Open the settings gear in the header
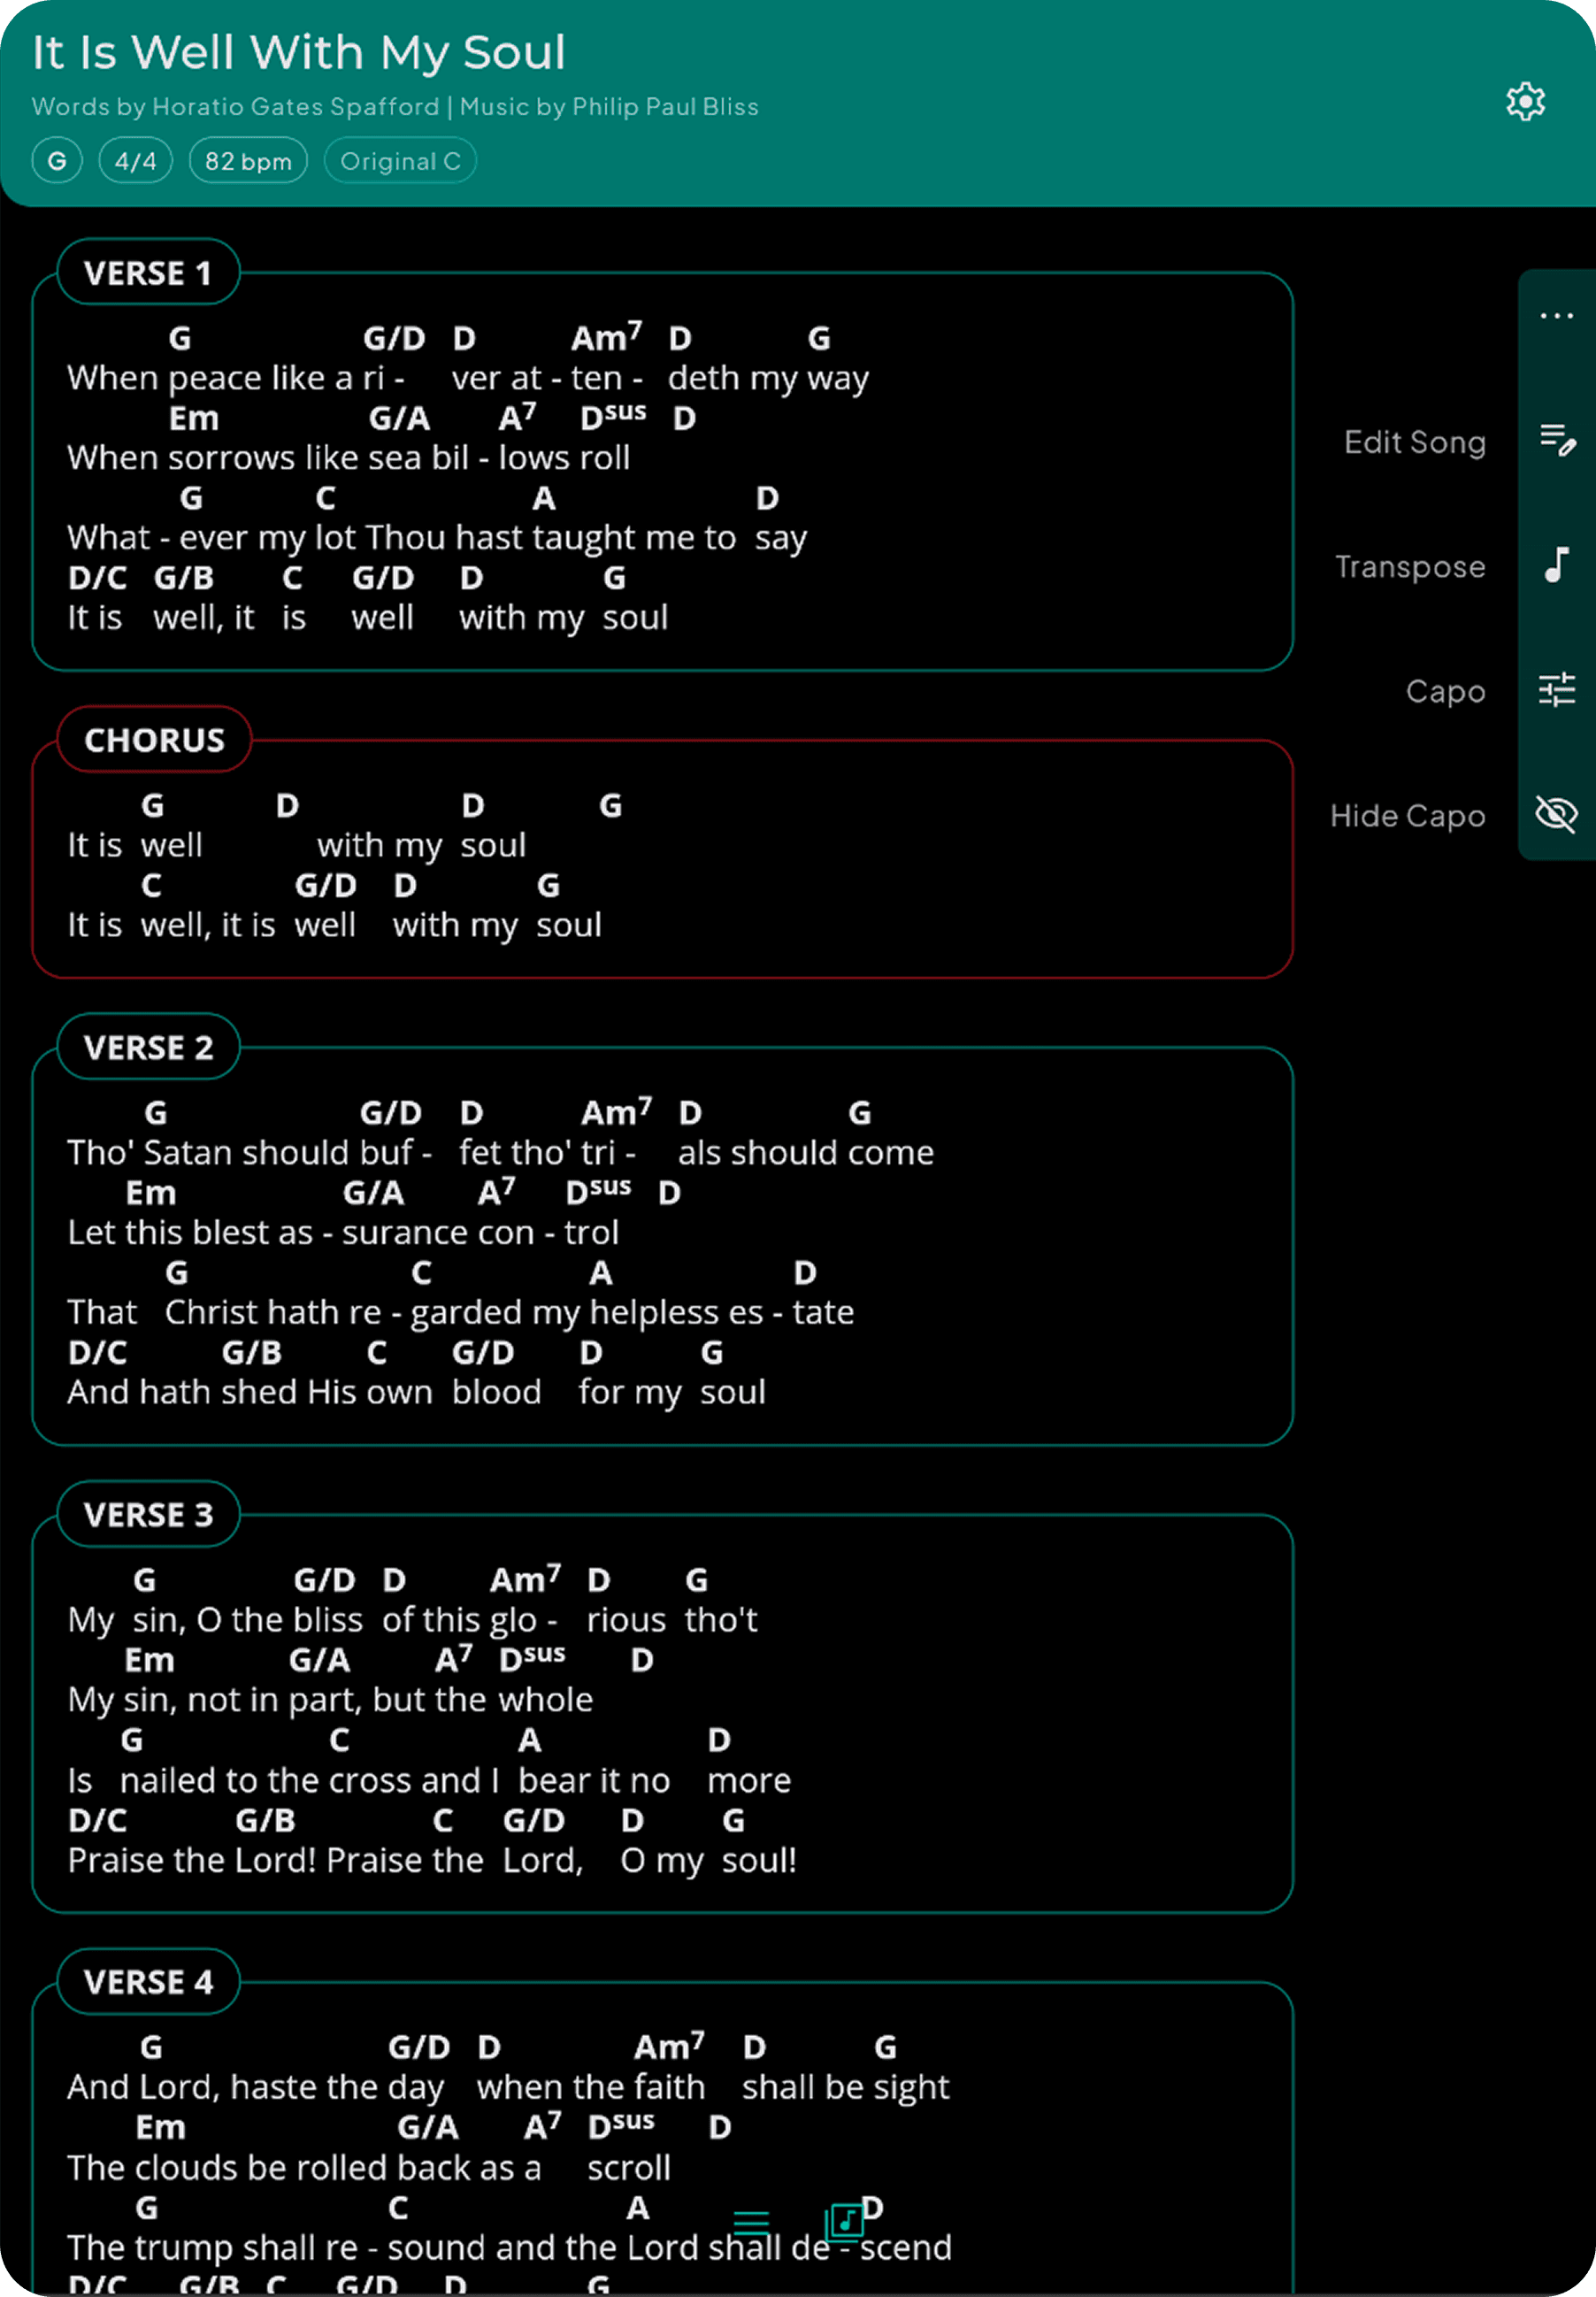Screen dimensions: 1596x2297 1524,101
